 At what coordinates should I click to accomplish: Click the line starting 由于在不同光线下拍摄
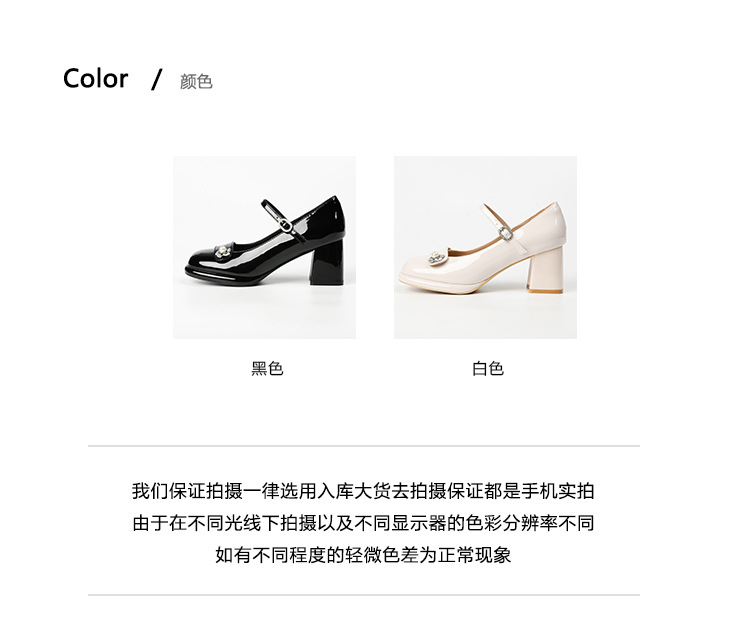pos(363,523)
